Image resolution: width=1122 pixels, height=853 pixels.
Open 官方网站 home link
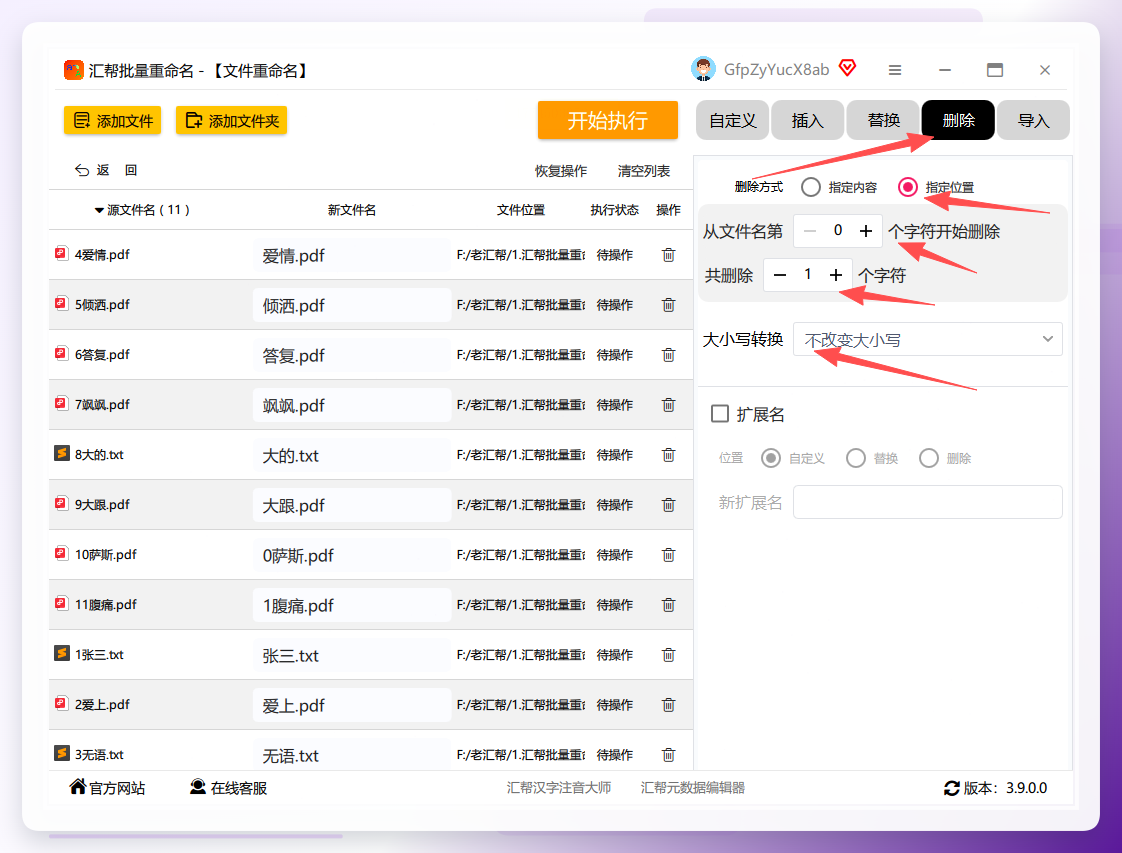pyautogui.click(x=107, y=787)
